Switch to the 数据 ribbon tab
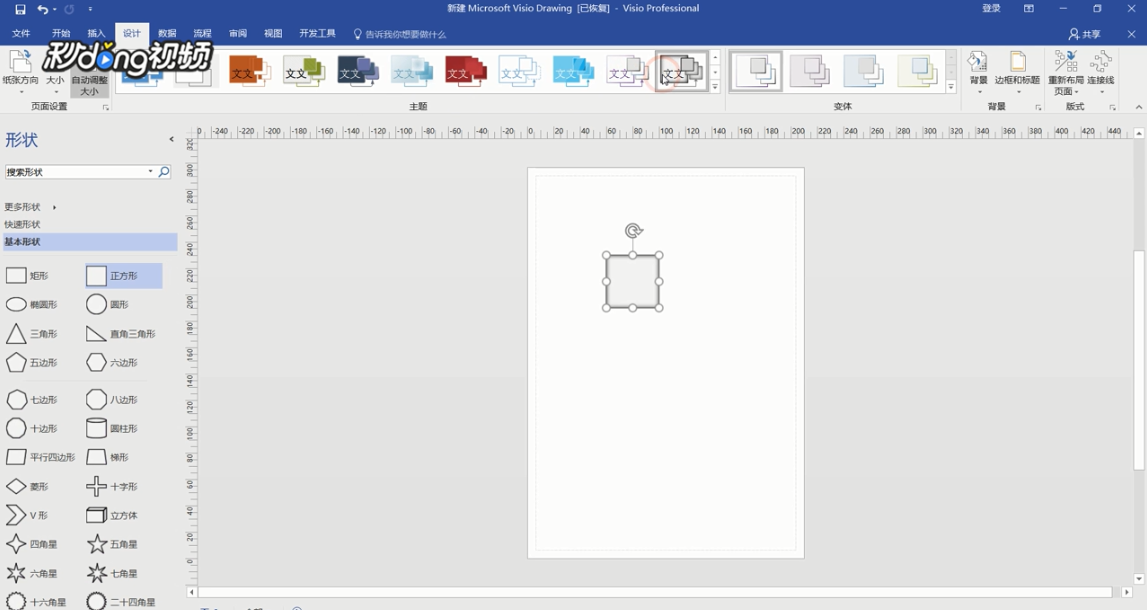 (168, 34)
